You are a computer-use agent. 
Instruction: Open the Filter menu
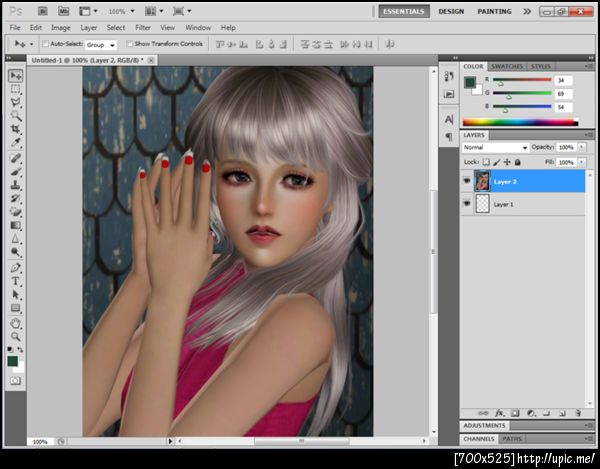(143, 28)
